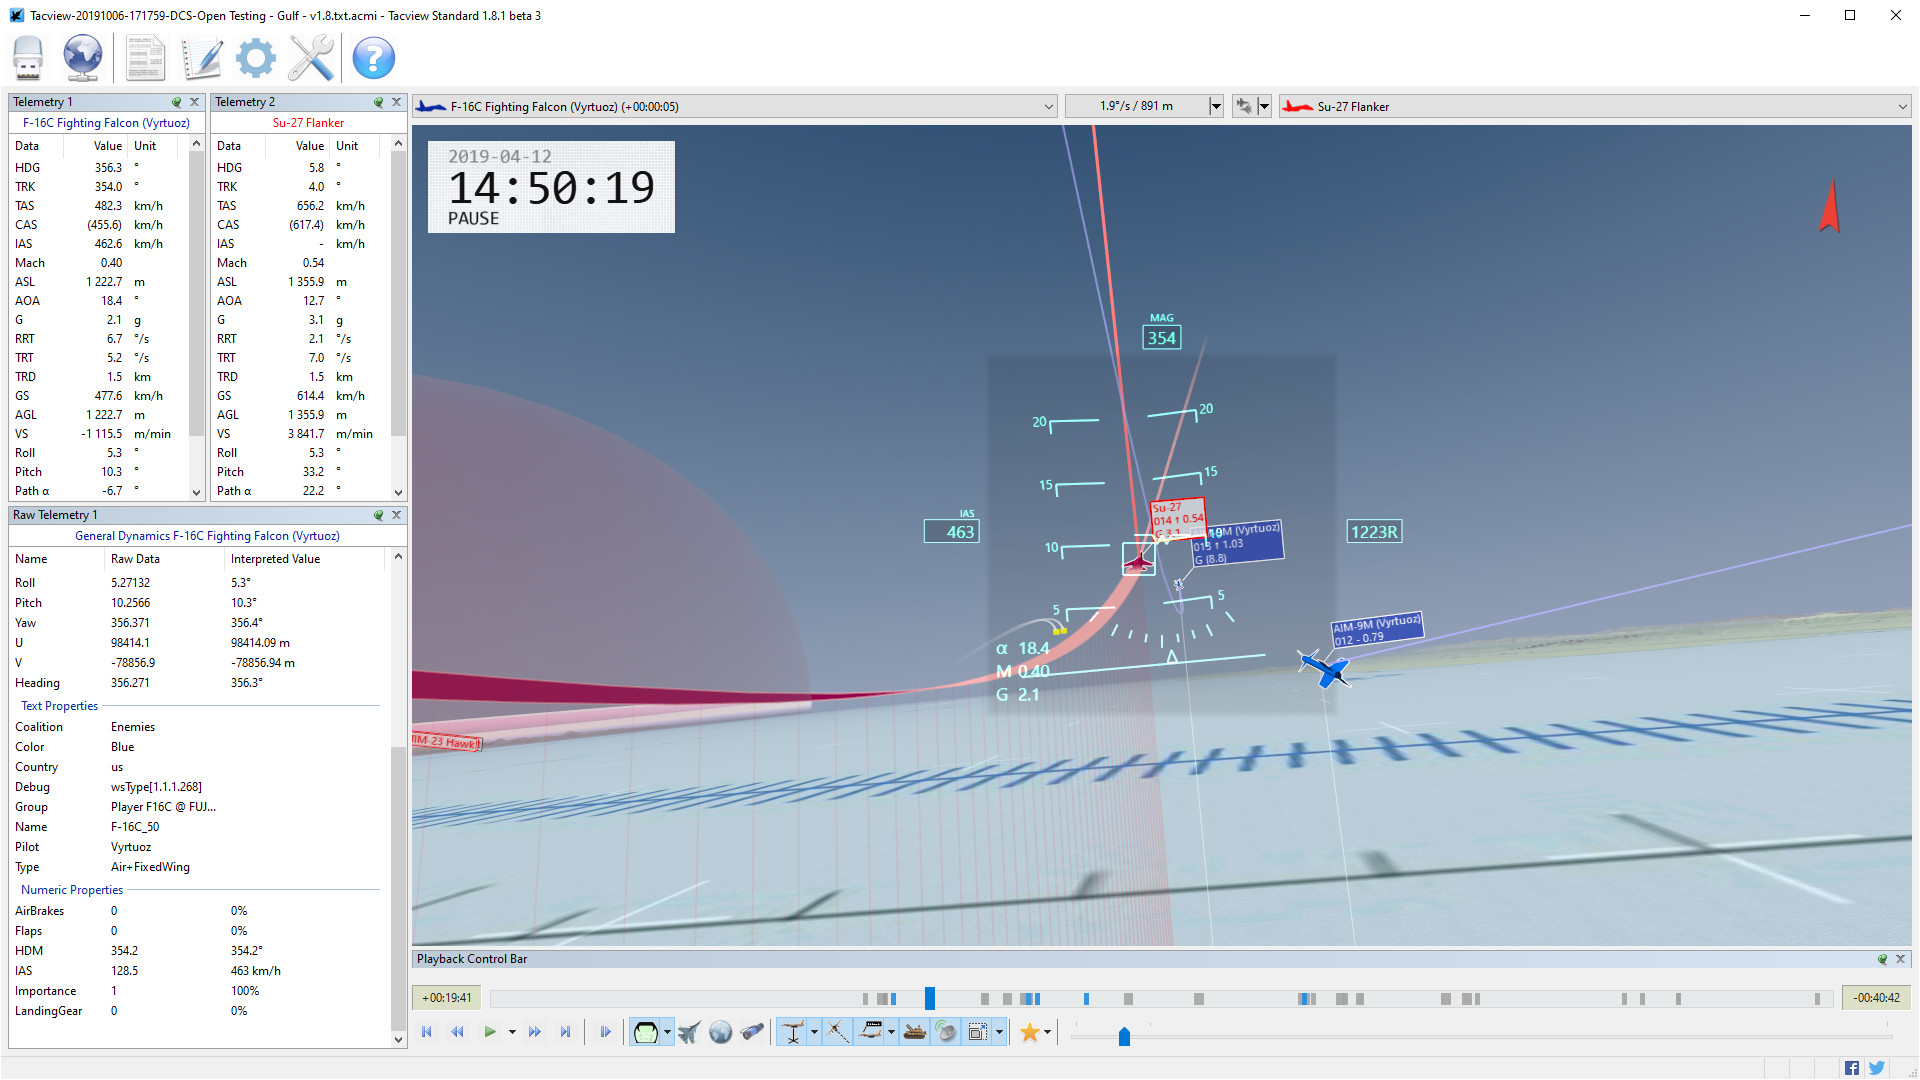Open the online telemetry globe icon
Screen dimensions: 1920x1080
pos(82,58)
